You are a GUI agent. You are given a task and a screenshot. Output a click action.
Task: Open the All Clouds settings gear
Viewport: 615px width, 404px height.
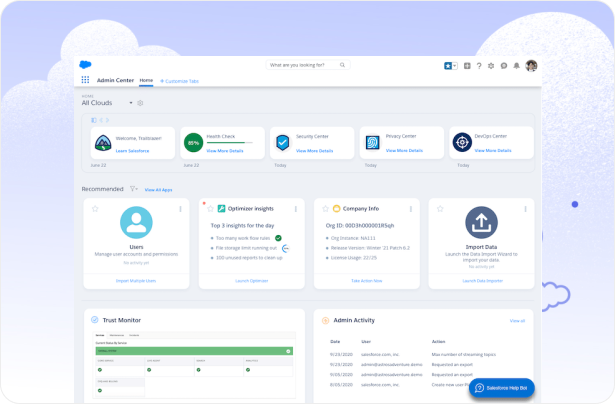(140, 103)
